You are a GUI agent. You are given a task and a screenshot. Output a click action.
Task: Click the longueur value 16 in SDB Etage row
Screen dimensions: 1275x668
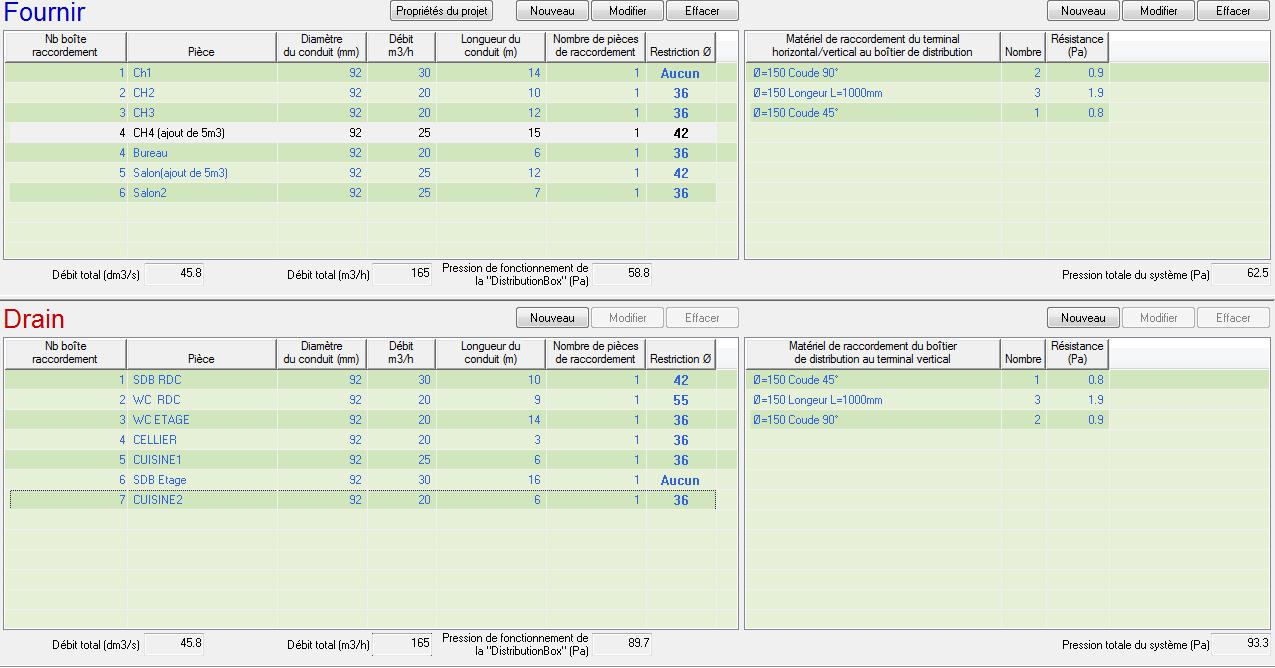pyautogui.click(x=534, y=480)
